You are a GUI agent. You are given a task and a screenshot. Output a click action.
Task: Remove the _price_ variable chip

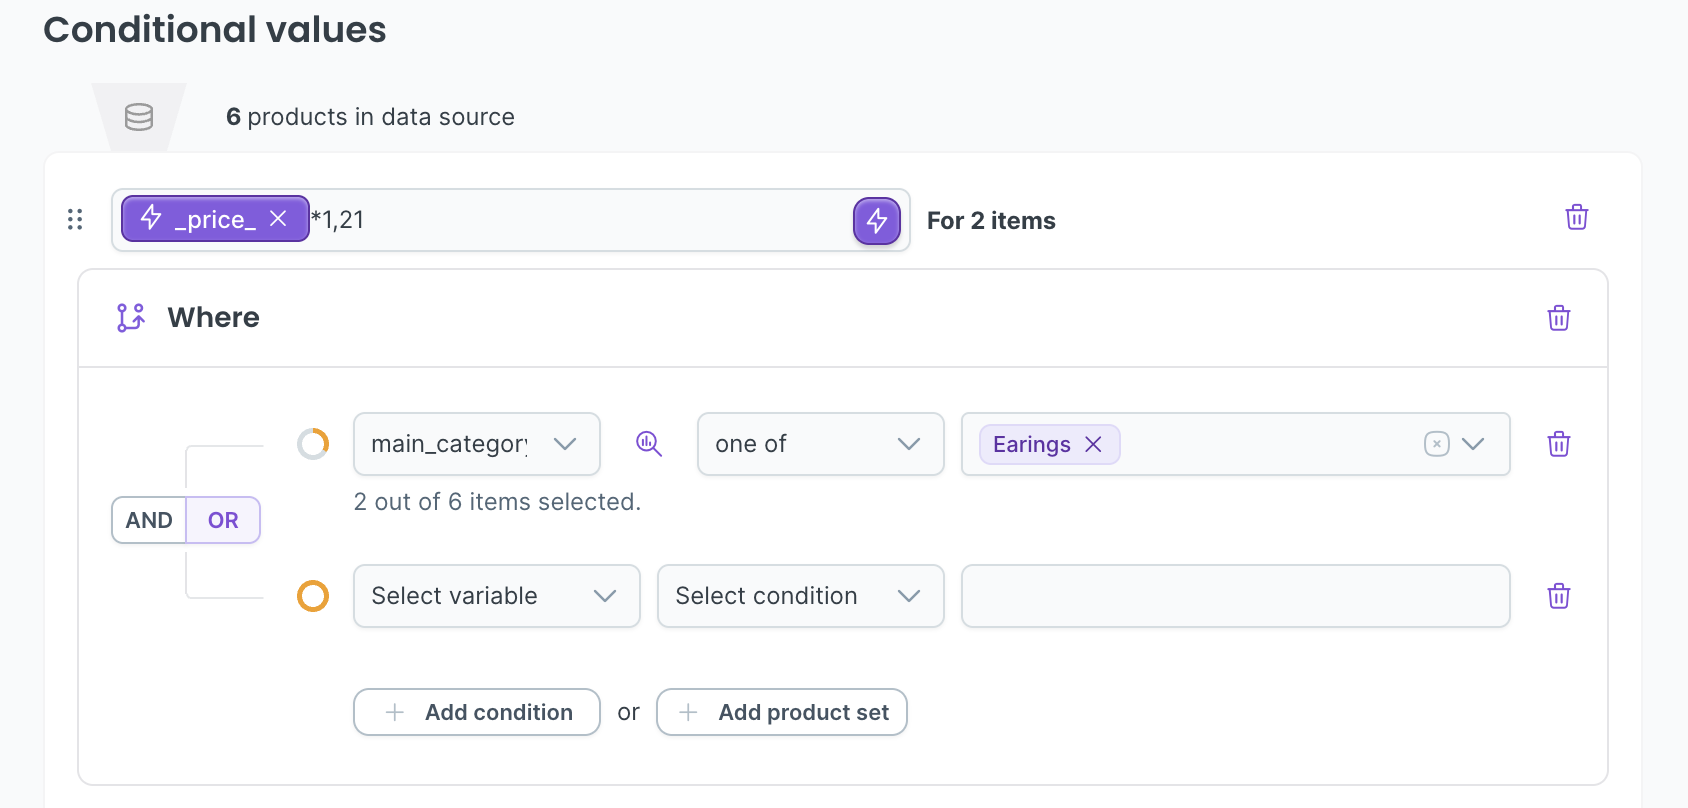click(x=278, y=219)
